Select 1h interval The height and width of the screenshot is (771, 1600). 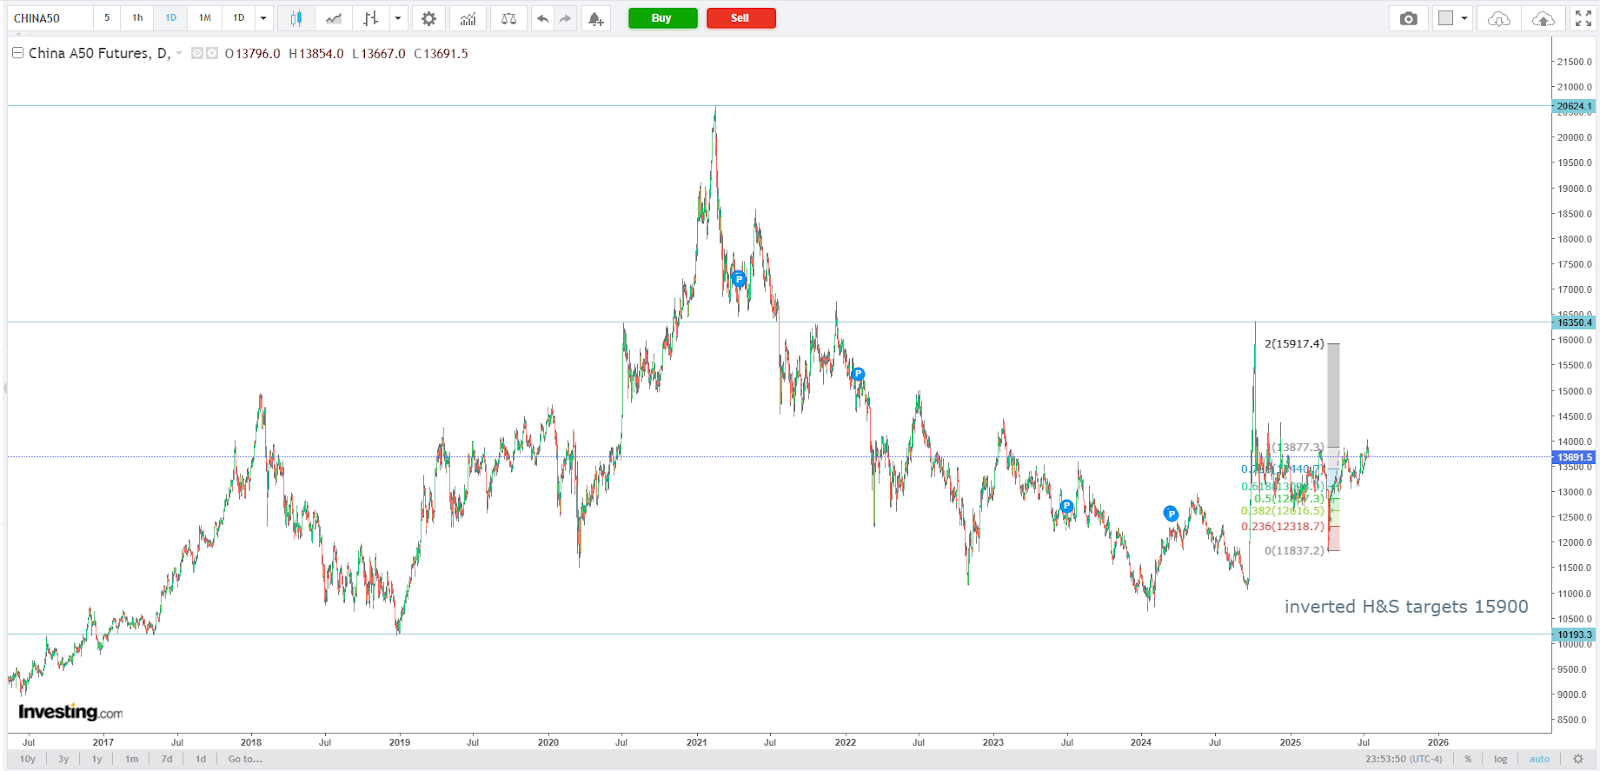(138, 18)
